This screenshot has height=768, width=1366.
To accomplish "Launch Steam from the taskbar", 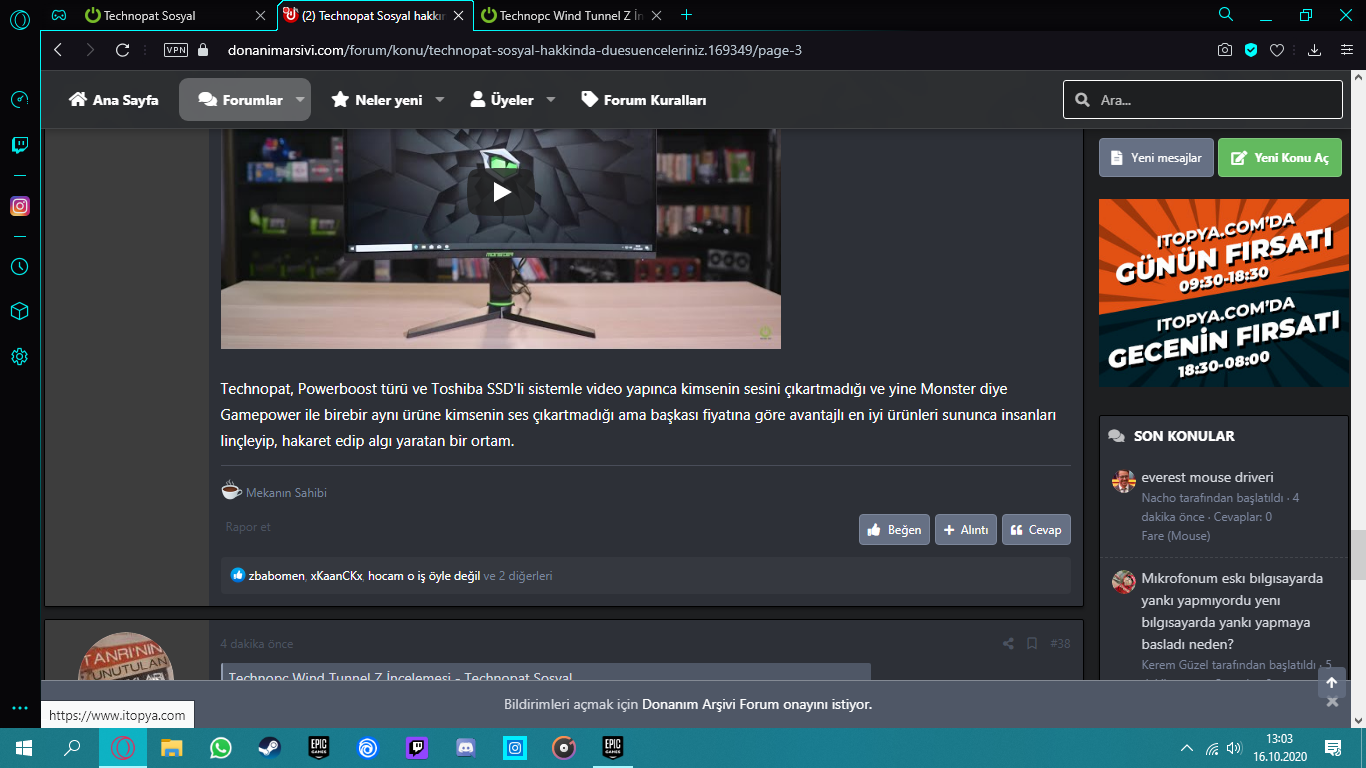I will [x=269, y=747].
